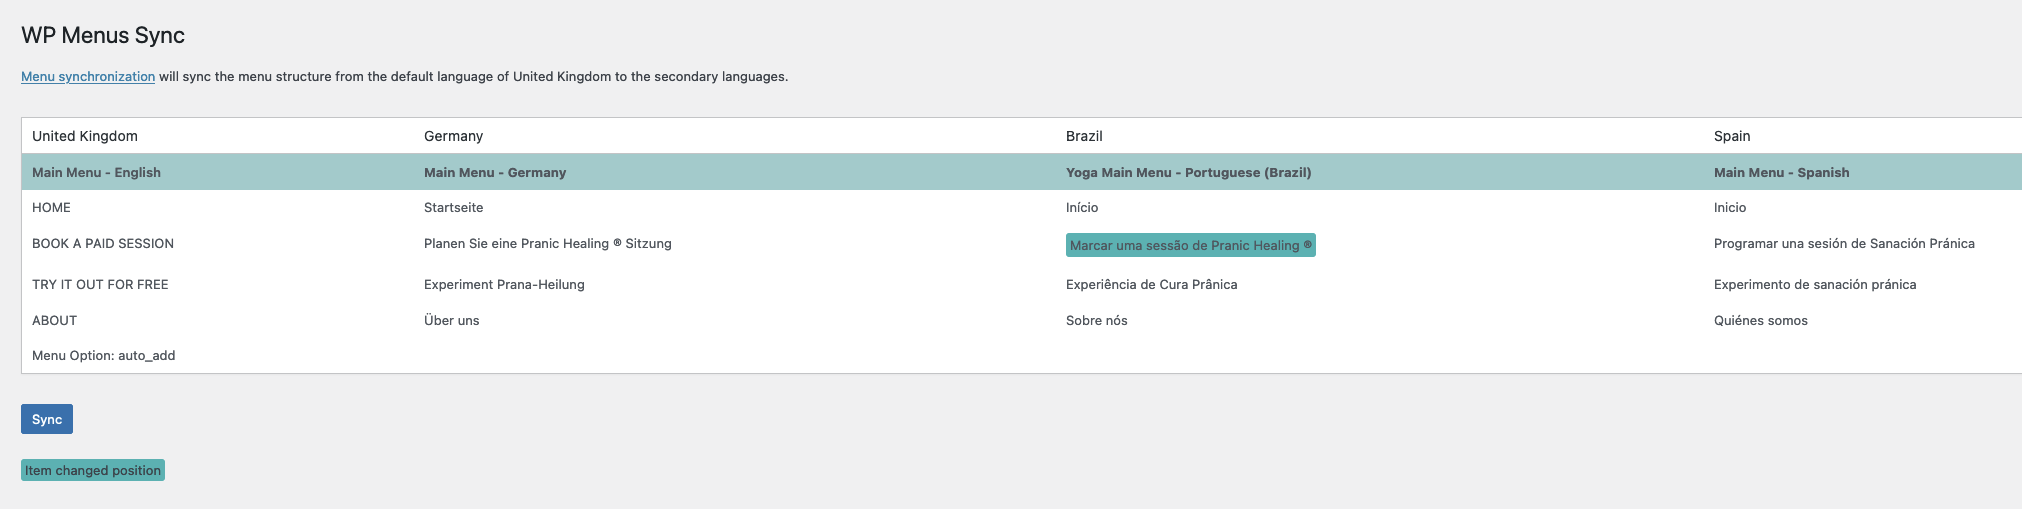Click the Item changed position legend badge

93,470
